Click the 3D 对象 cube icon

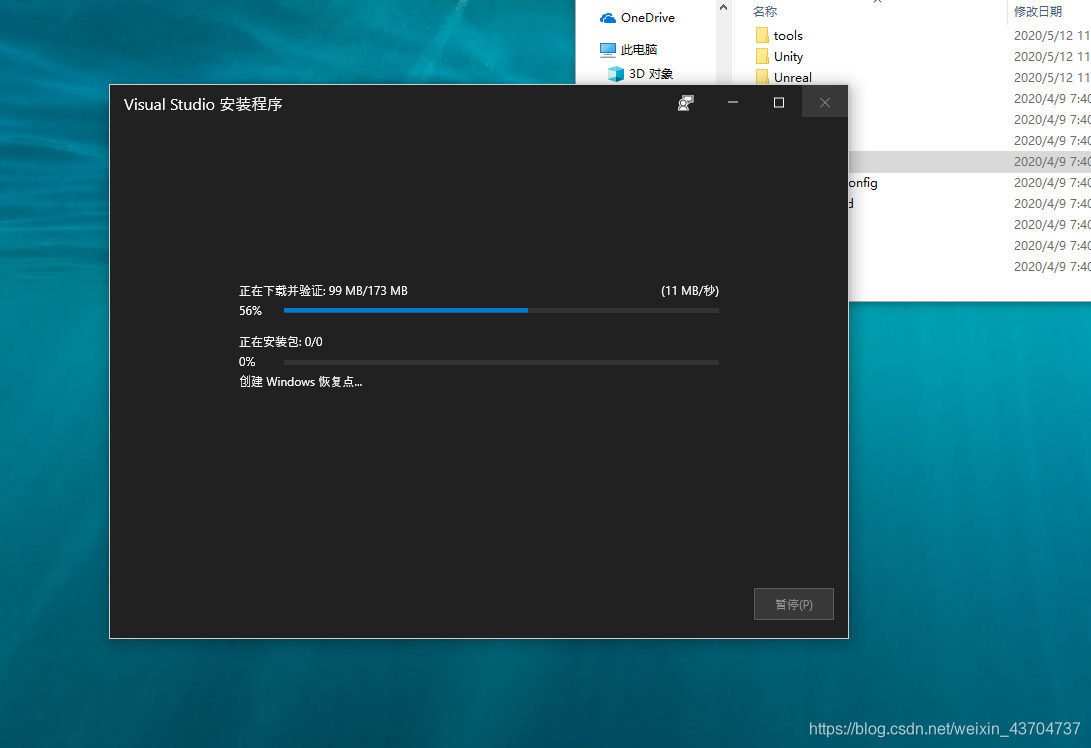click(x=616, y=74)
